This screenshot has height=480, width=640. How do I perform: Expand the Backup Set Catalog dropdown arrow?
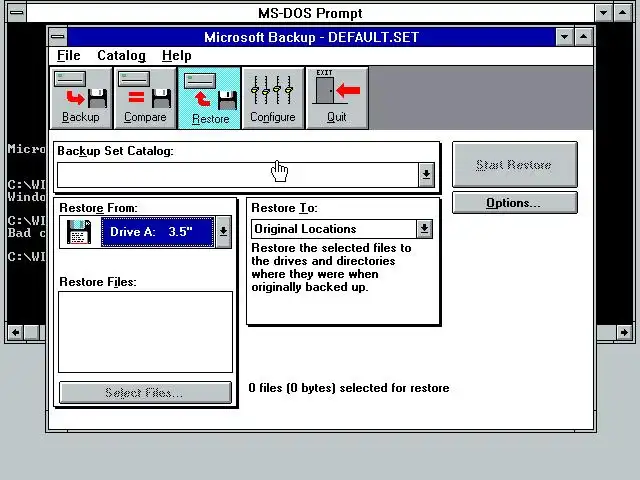[x=426, y=175]
